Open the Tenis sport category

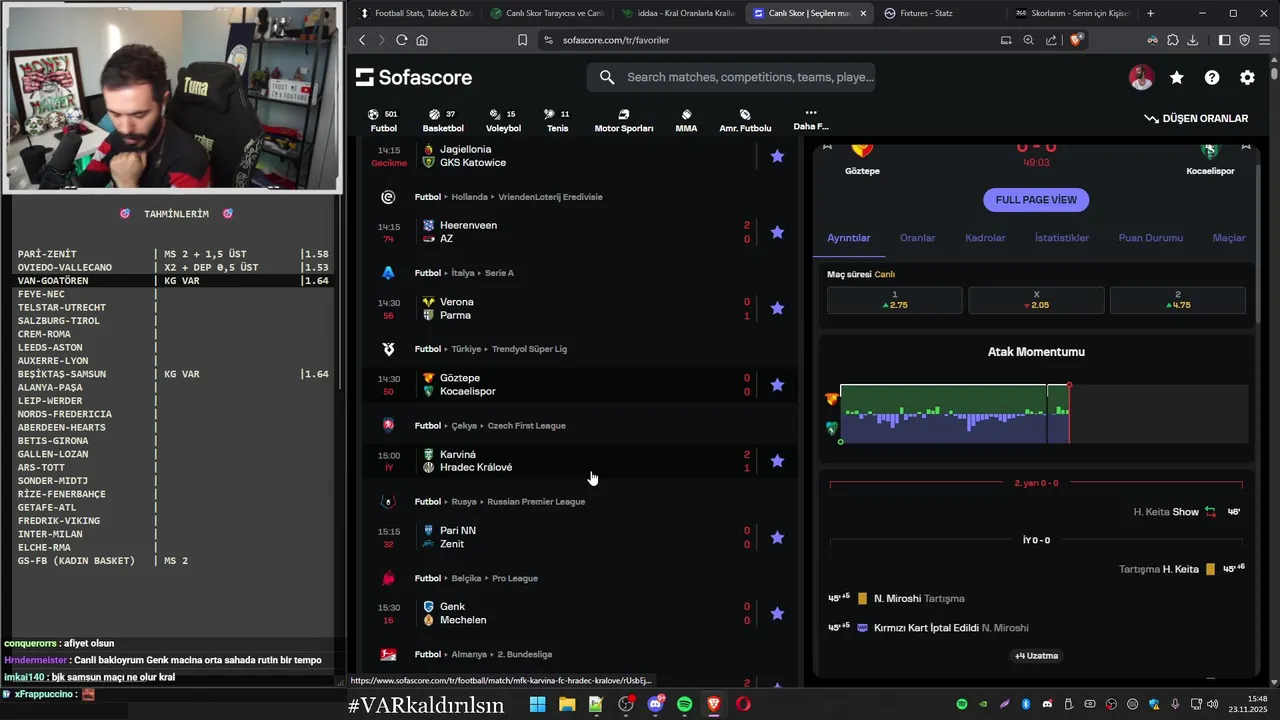click(x=557, y=120)
